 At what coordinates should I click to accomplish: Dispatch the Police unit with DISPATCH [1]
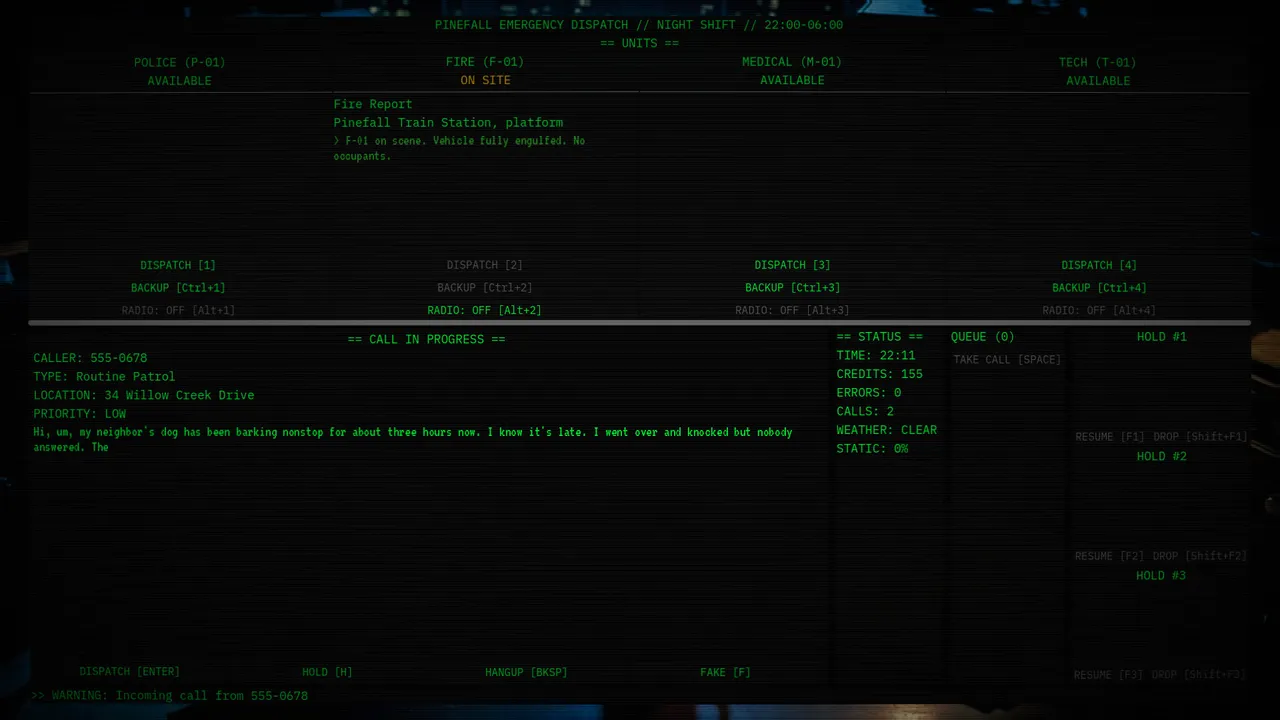[178, 265]
